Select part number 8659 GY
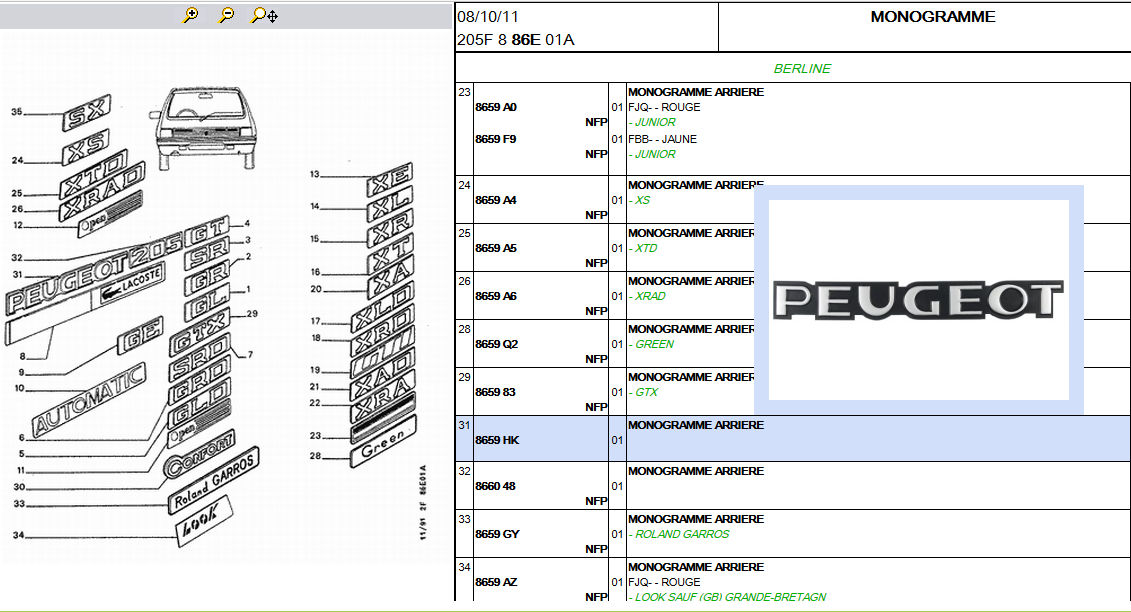 tap(497, 534)
